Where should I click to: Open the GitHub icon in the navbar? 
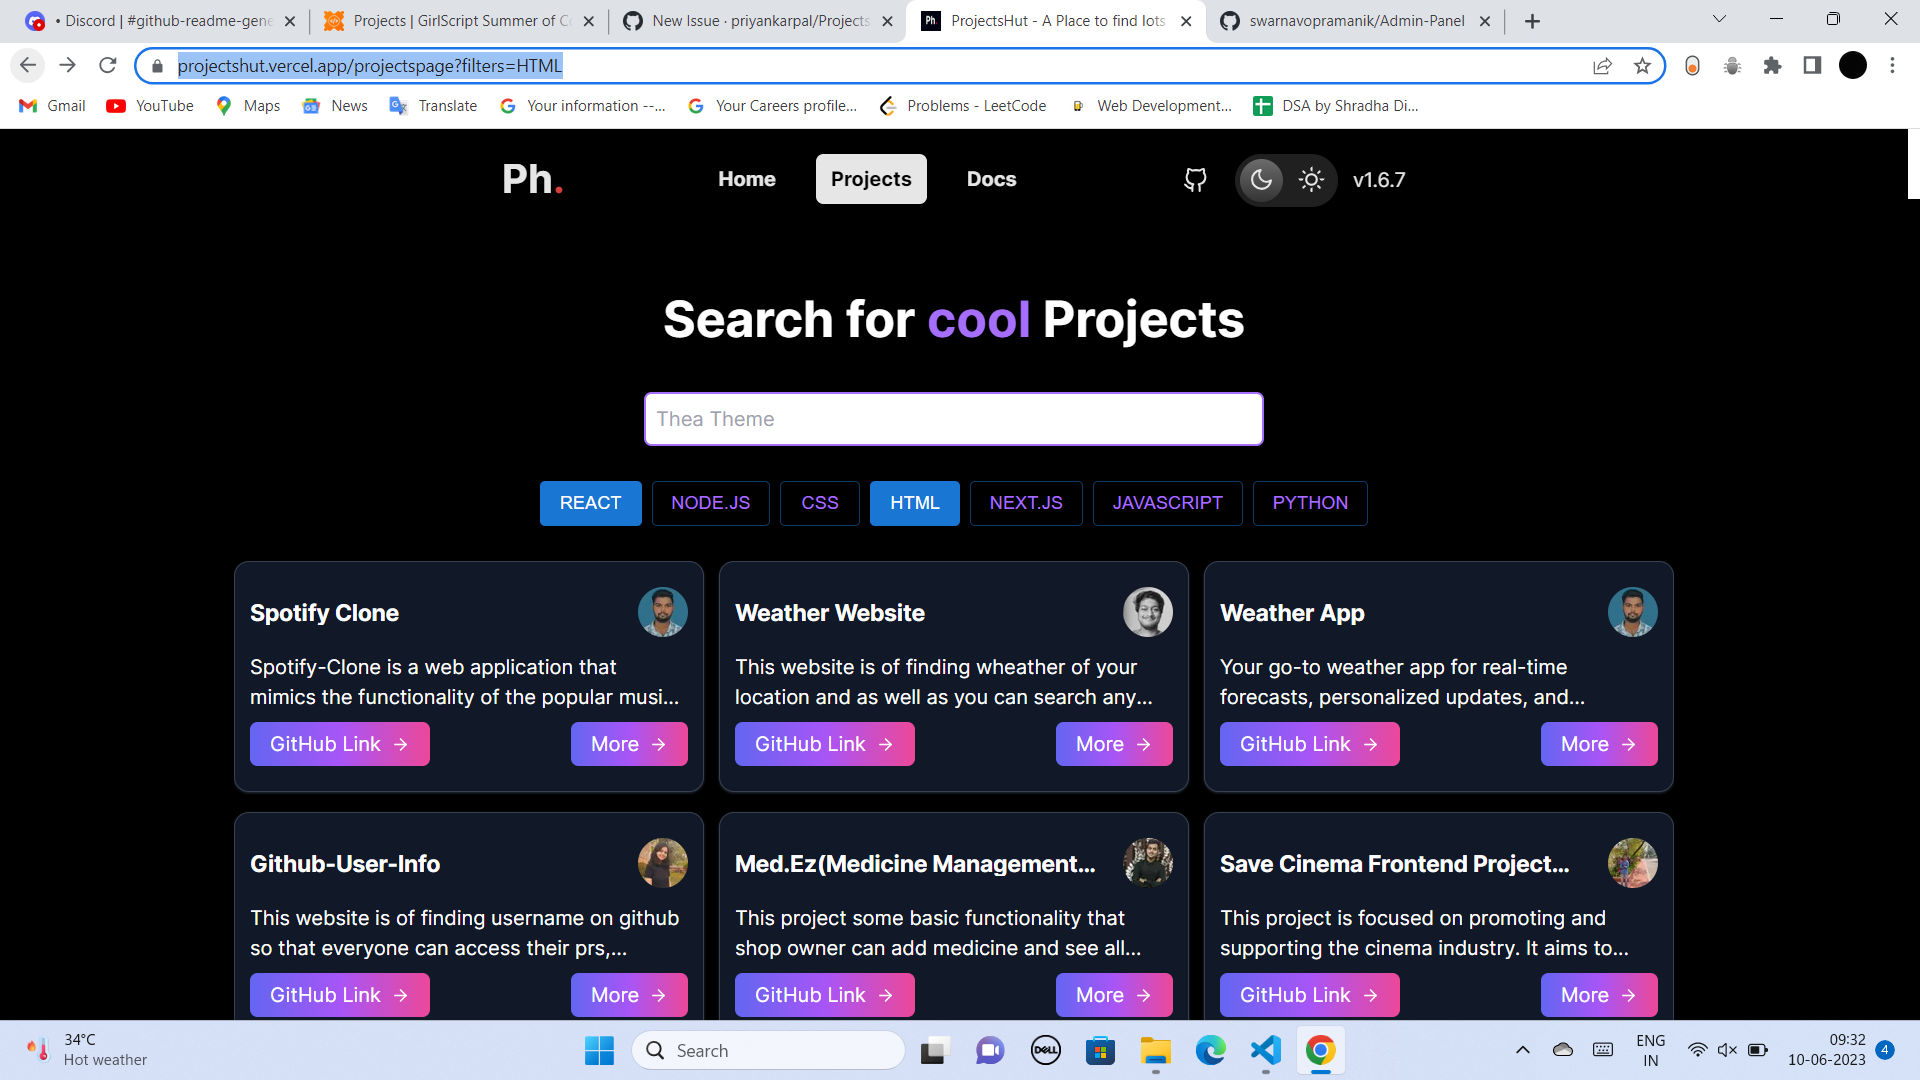1195,180
